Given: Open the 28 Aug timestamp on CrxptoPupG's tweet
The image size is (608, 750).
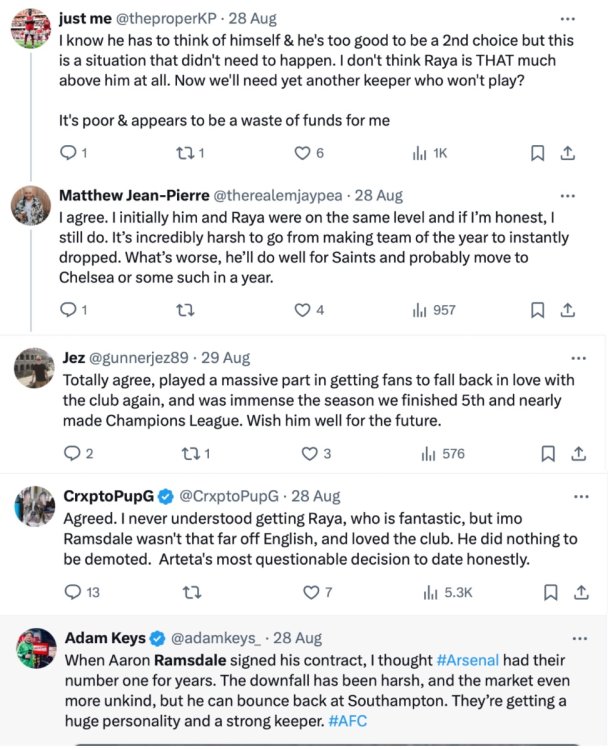Looking at the screenshot, I should [314, 496].
